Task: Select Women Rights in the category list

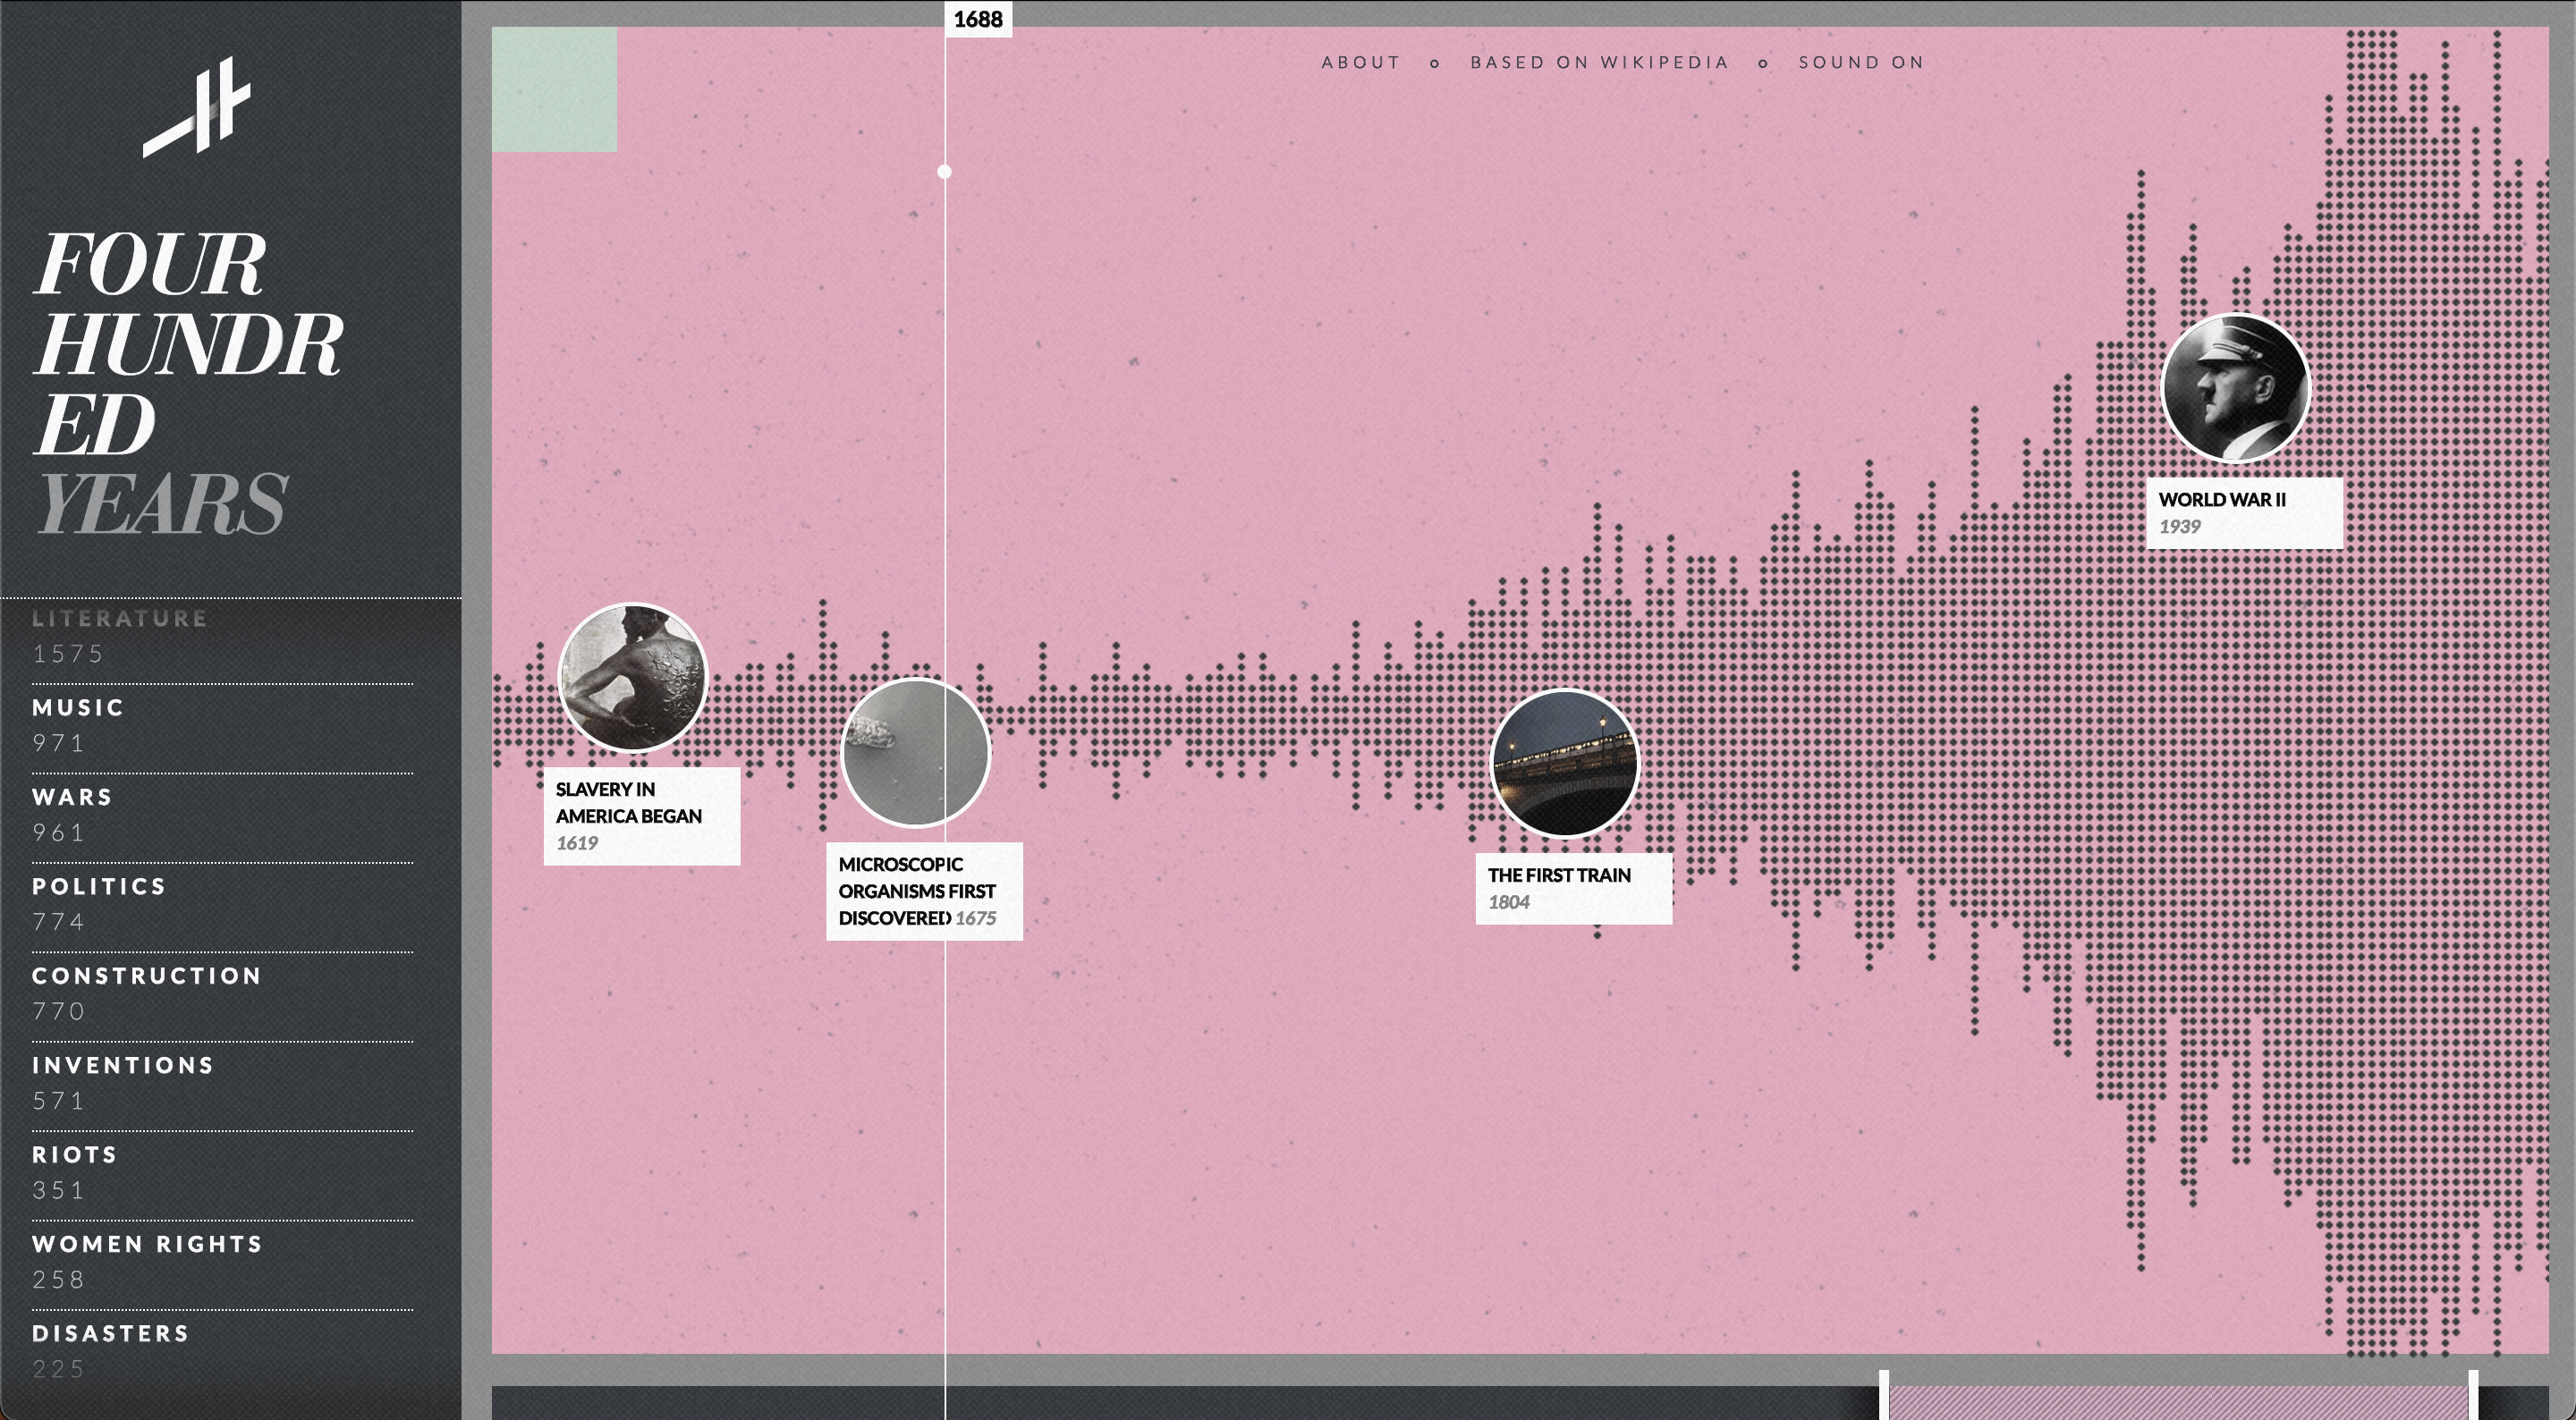Action: [x=146, y=1244]
